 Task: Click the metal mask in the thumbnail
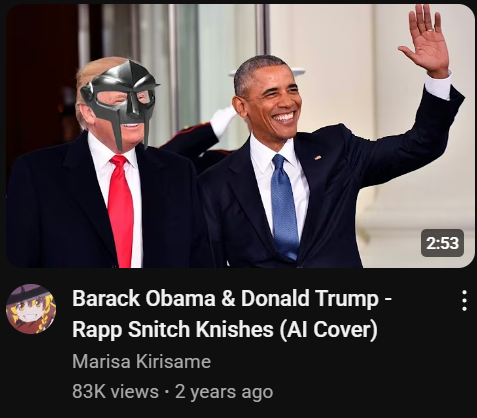tap(119, 100)
